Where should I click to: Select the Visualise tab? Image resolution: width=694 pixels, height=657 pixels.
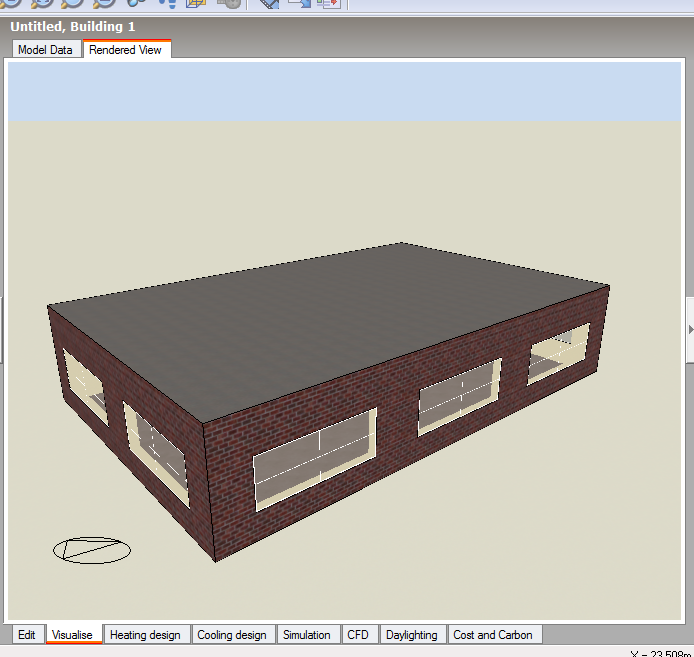[x=72, y=634]
